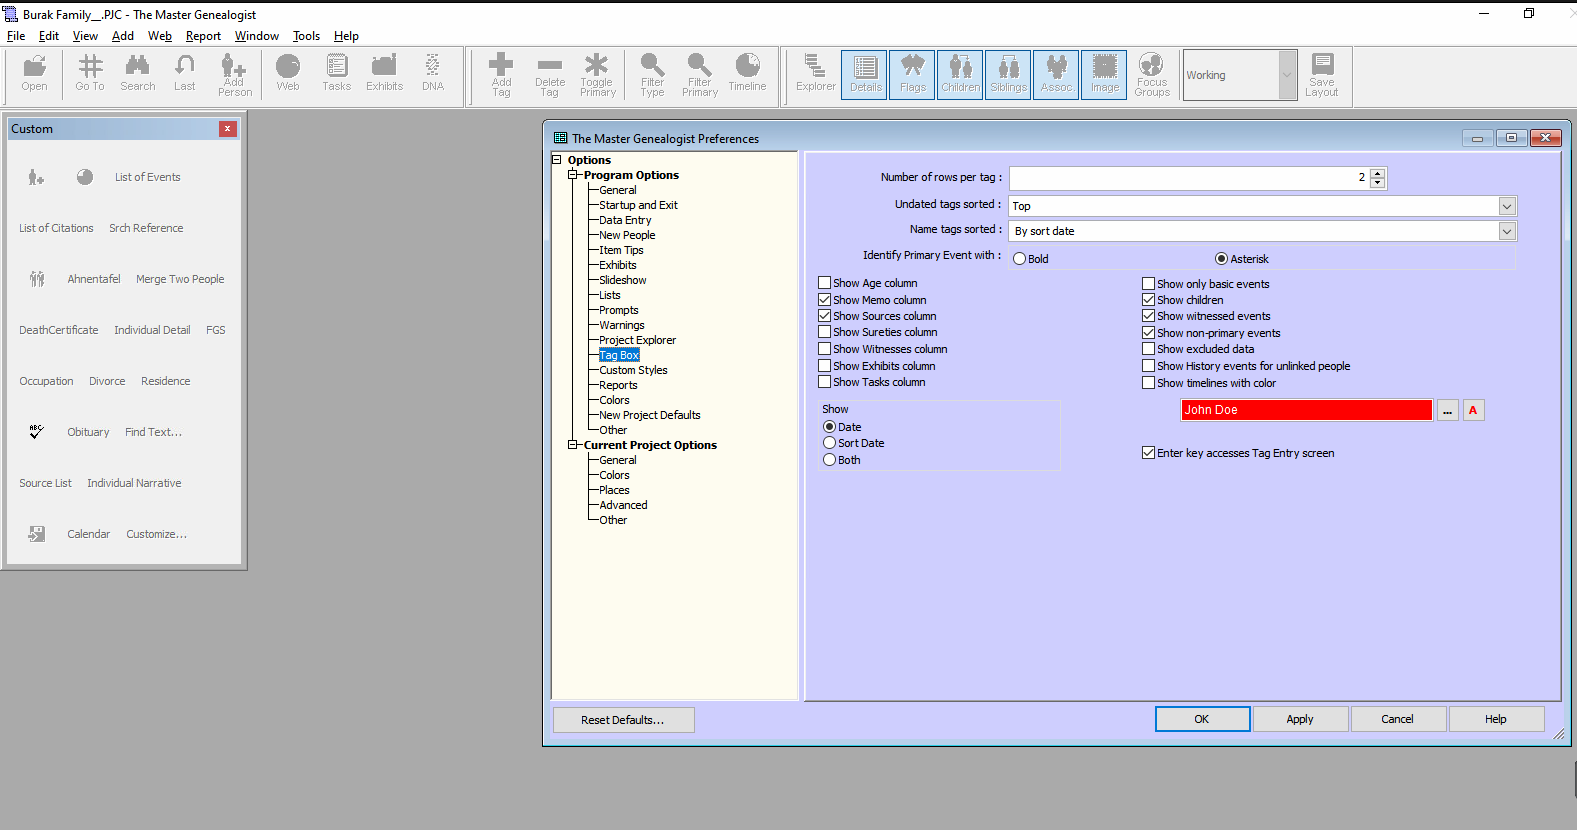Open the DNA toolbar tool
The height and width of the screenshot is (830, 1577).
tap(433, 73)
